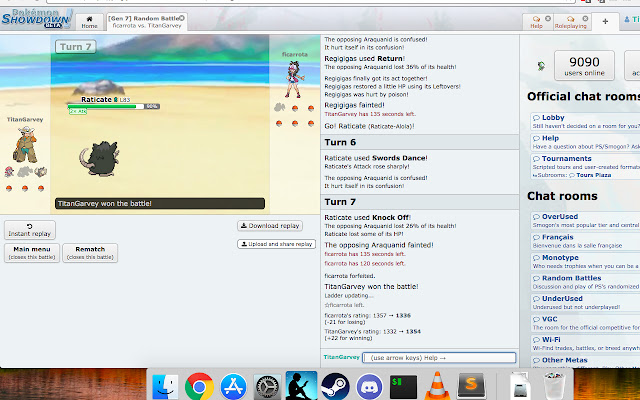Open the Home tab
The height and width of the screenshot is (400, 640).
click(x=89, y=22)
